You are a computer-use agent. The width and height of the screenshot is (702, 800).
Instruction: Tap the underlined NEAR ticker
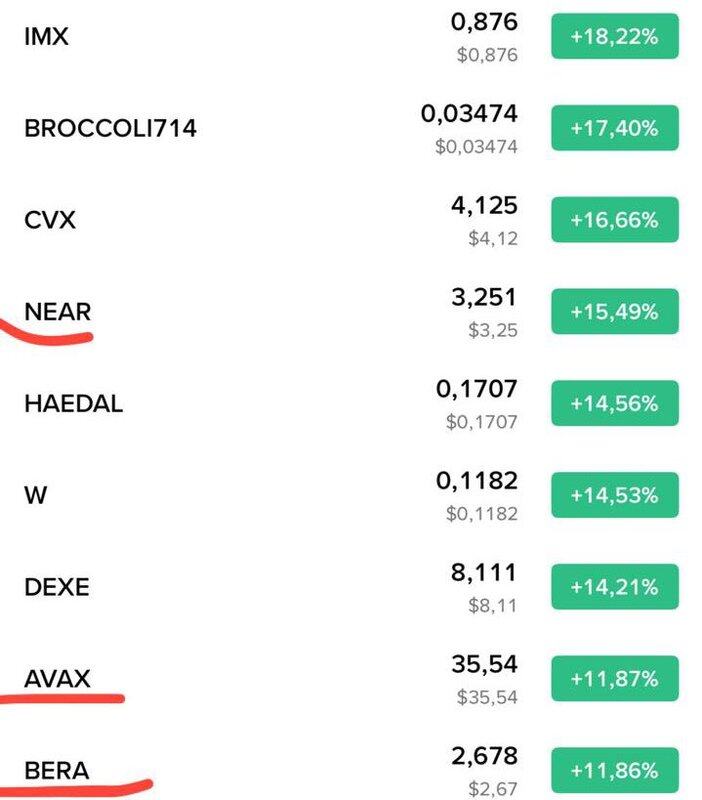pyautogui.click(x=58, y=312)
